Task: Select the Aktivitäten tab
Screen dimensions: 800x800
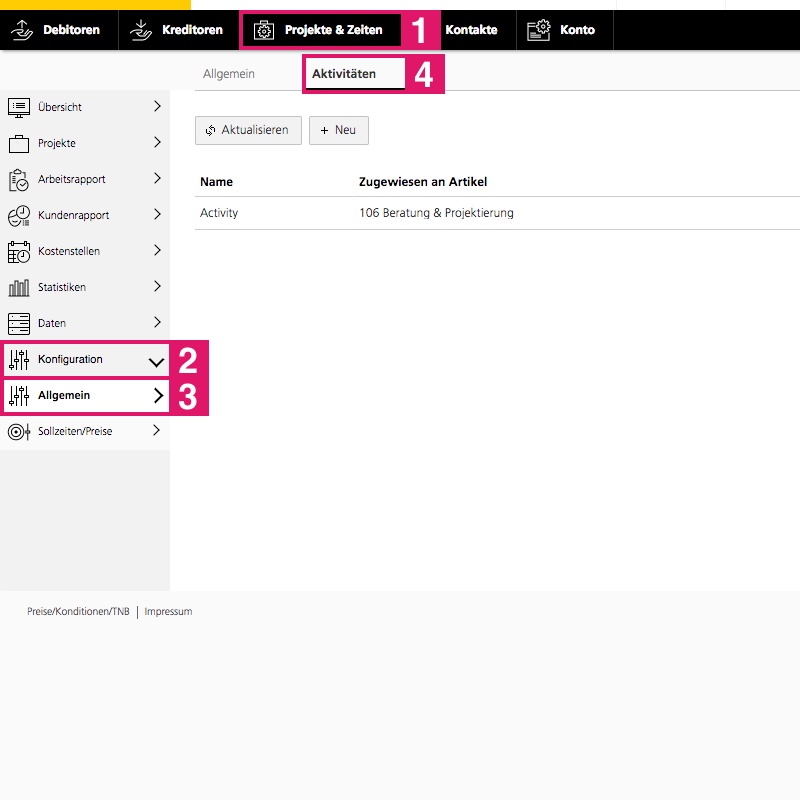Action: point(344,74)
